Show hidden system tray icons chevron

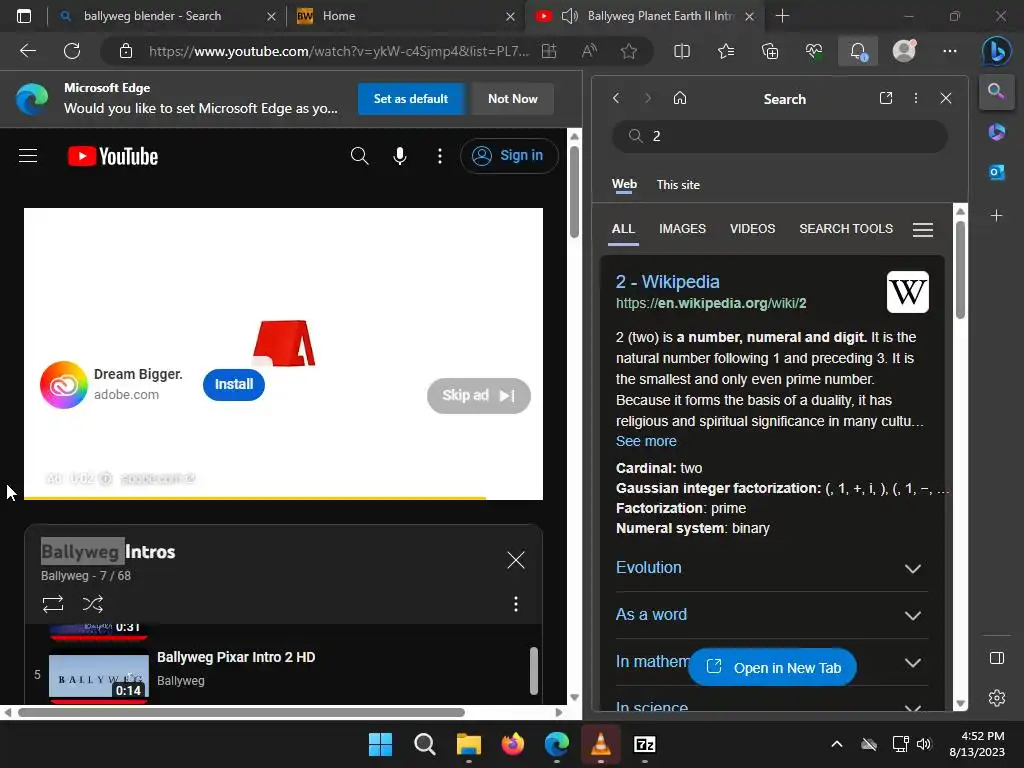click(x=837, y=744)
